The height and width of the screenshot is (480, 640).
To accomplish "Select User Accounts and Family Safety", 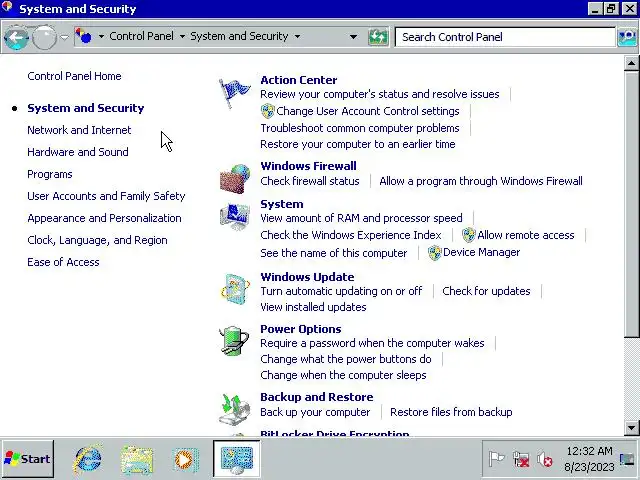I will (x=106, y=196).
